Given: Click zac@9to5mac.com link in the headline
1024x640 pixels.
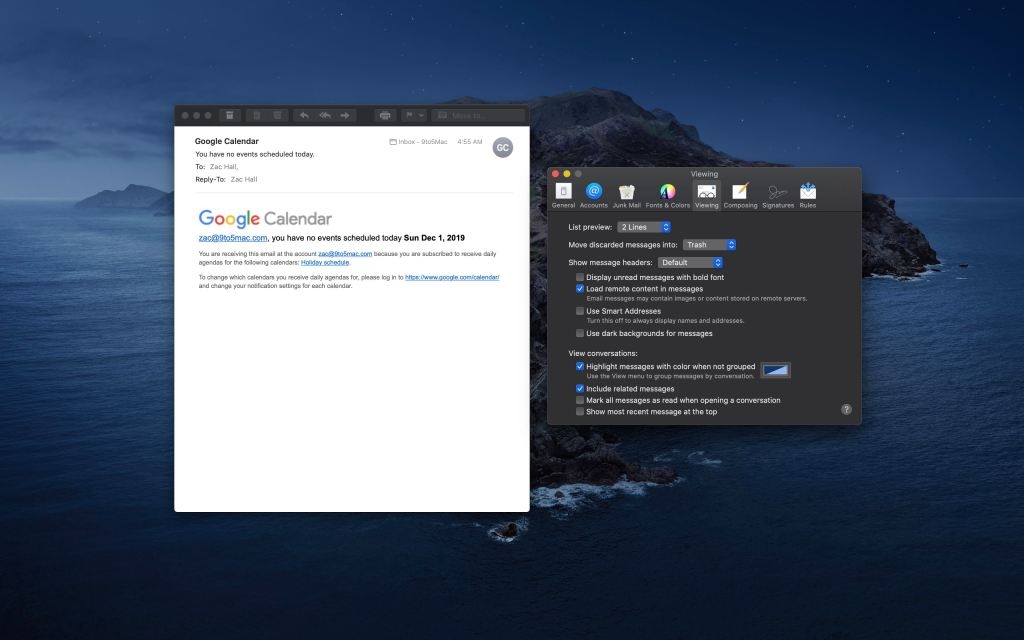Looking at the screenshot, I should click(x=232, y=238).
